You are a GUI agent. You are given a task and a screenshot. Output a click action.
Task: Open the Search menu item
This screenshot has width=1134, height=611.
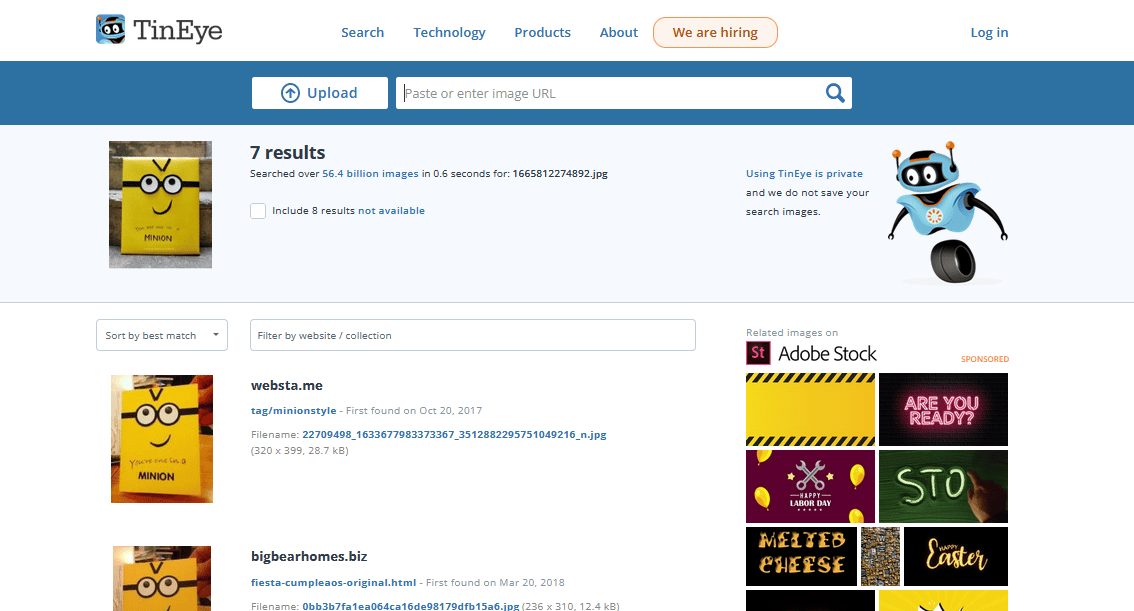point(362,33)
